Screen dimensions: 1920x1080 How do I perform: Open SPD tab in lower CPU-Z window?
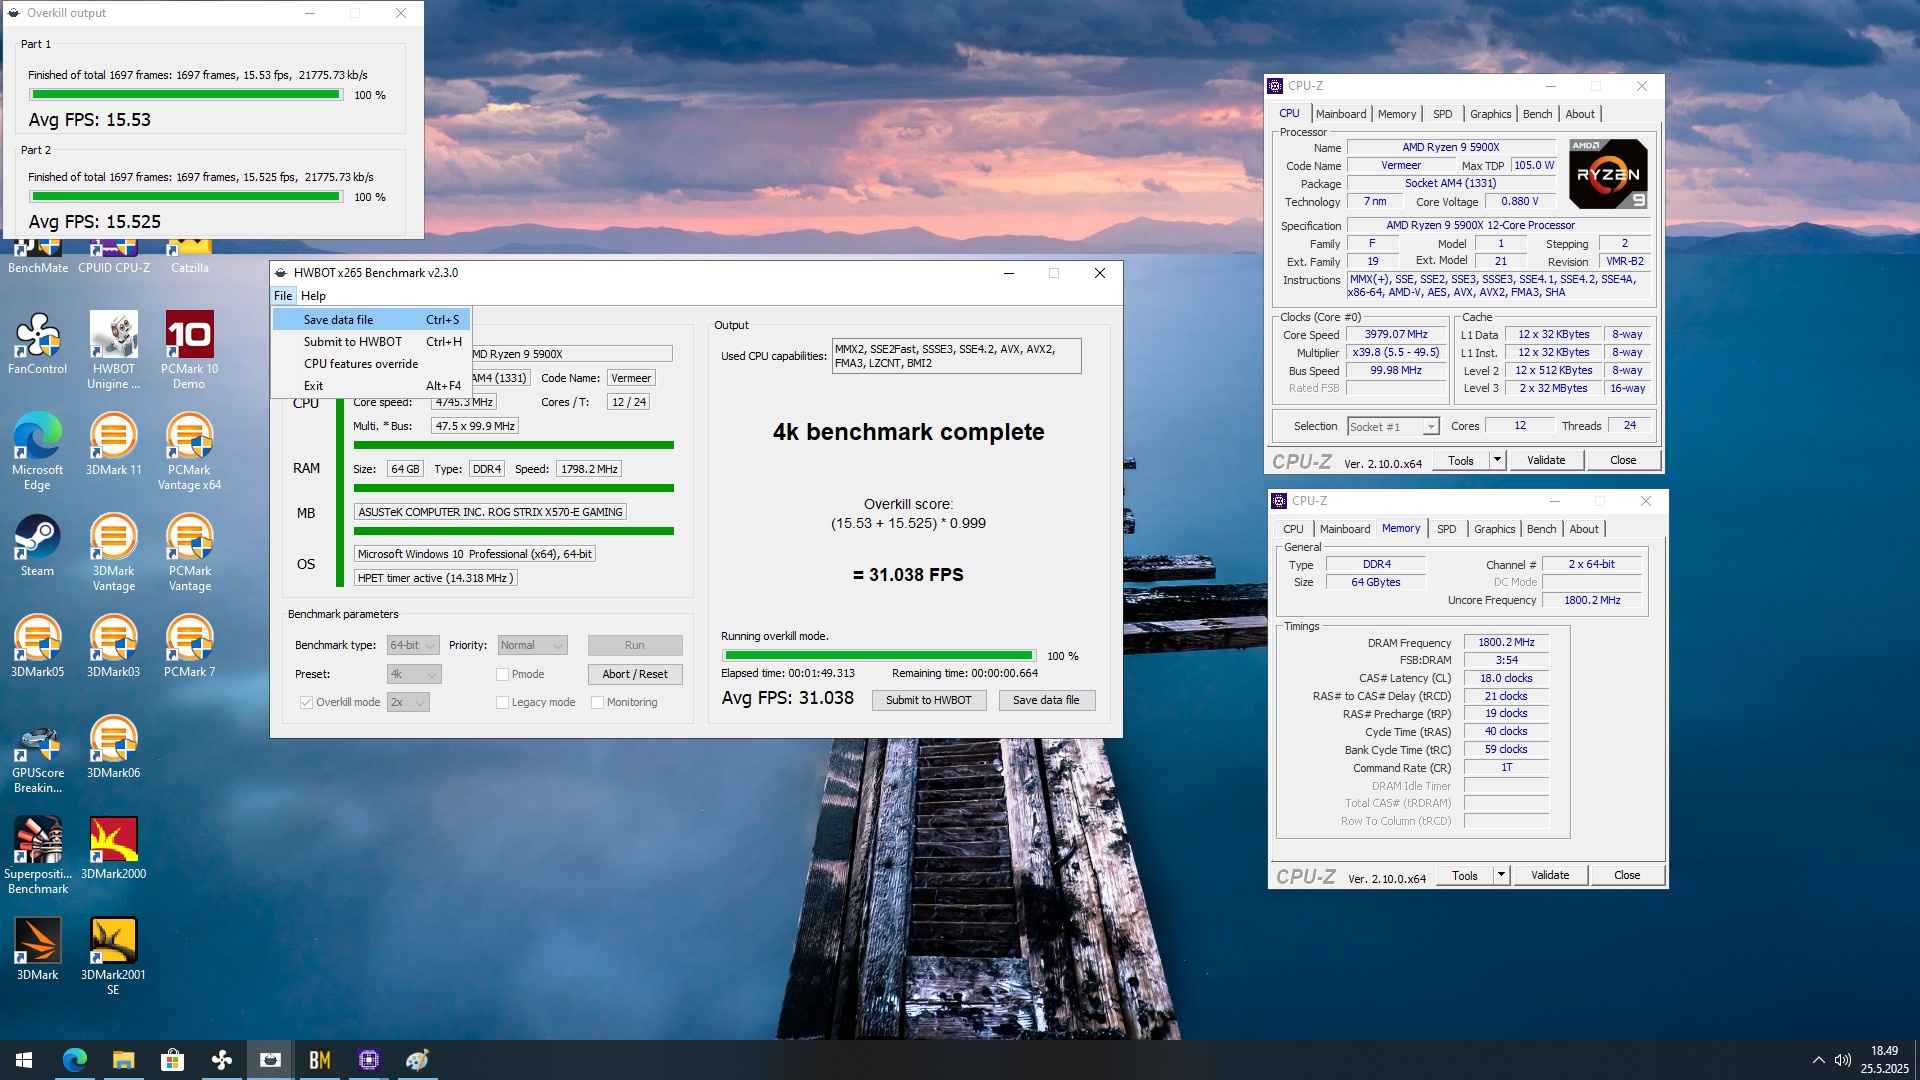point(1446,529)
